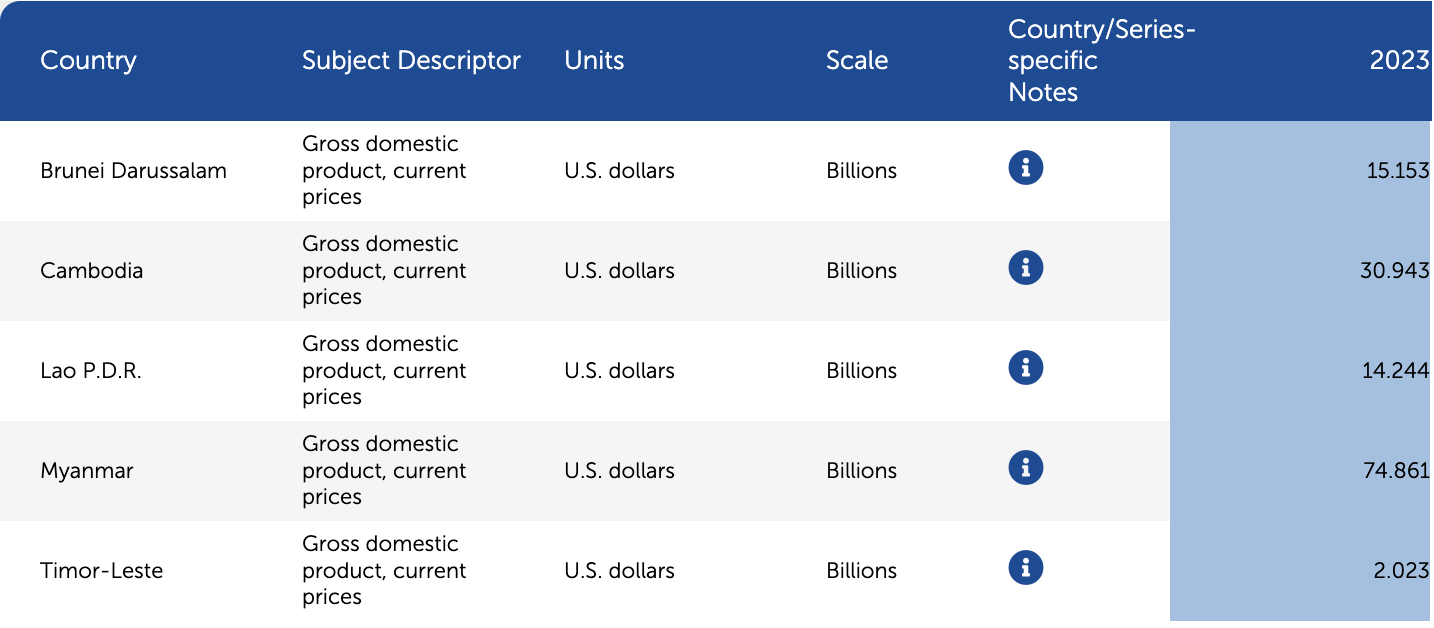This screenshot has height=628, width=1434.
Task: Click the Myanmar notes info icon
Action: pyautogui.click(x=1025, y=468)
